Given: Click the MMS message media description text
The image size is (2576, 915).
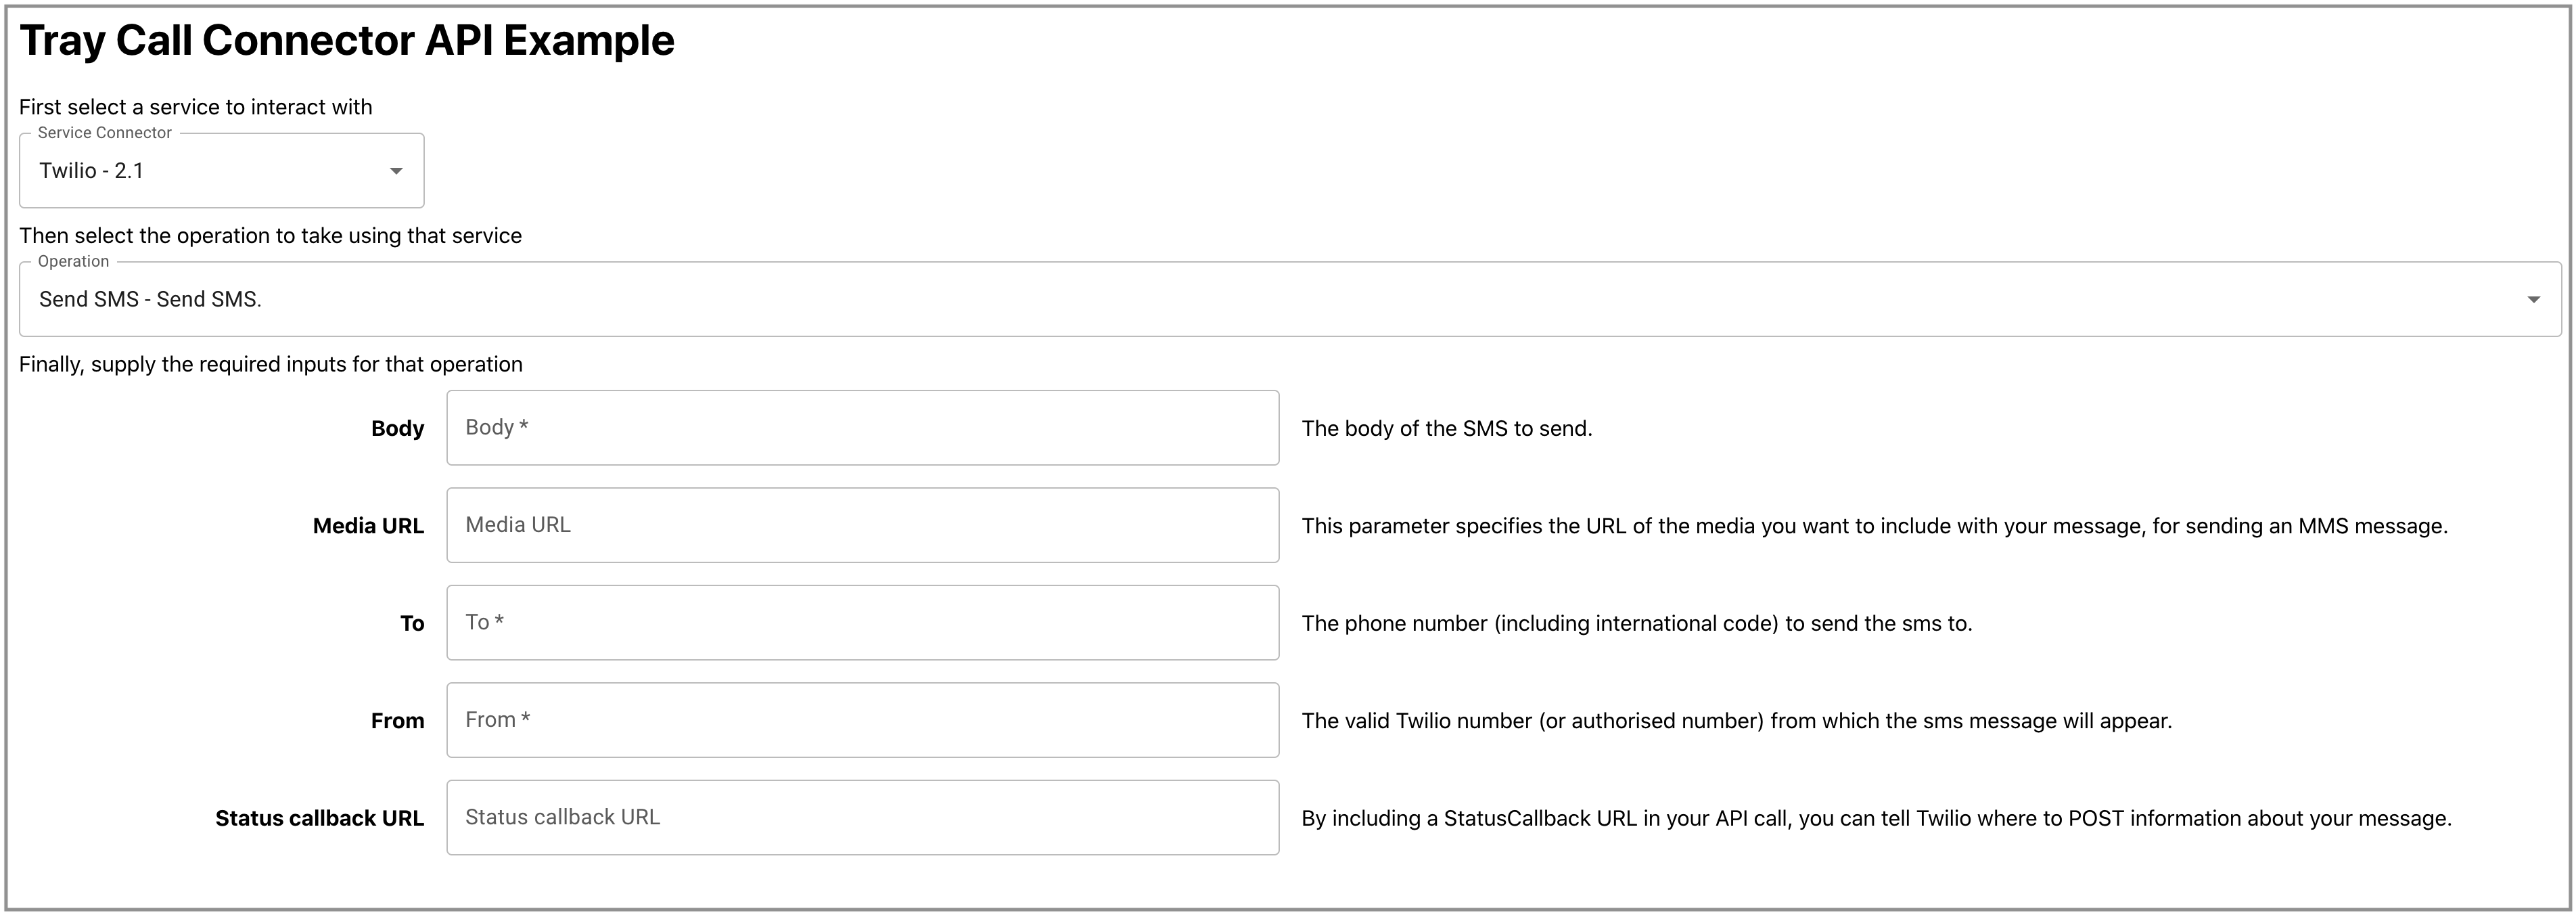Looking at the screenshot, I should [1874, 526].
